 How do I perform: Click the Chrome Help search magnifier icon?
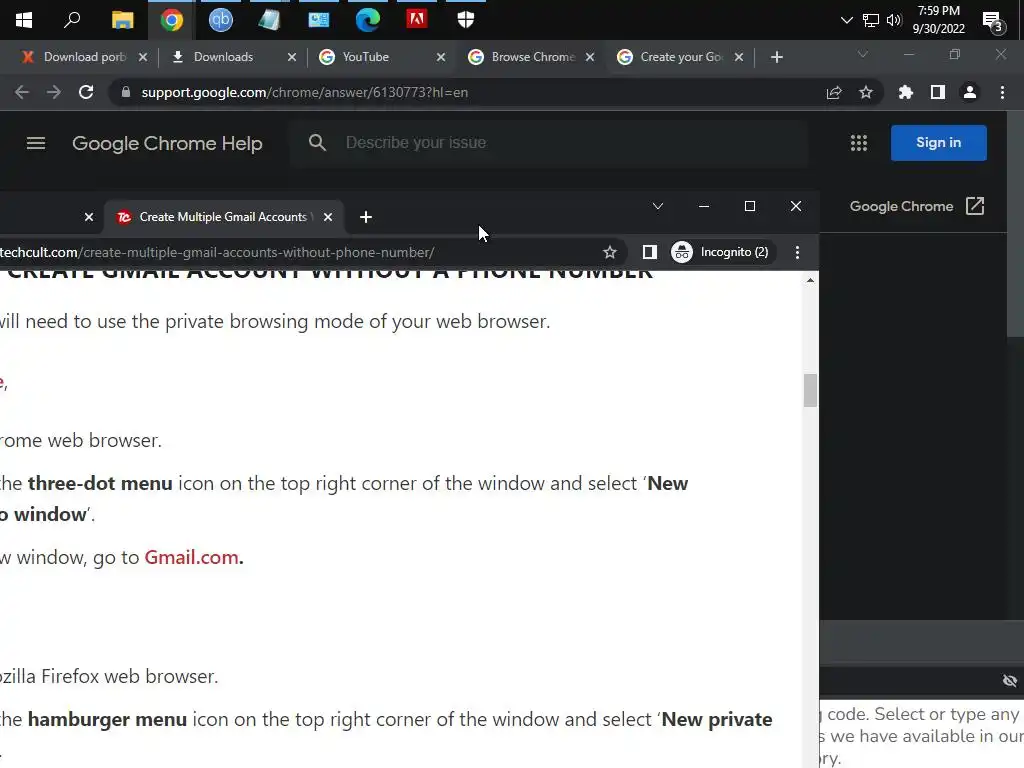(317, 142)
